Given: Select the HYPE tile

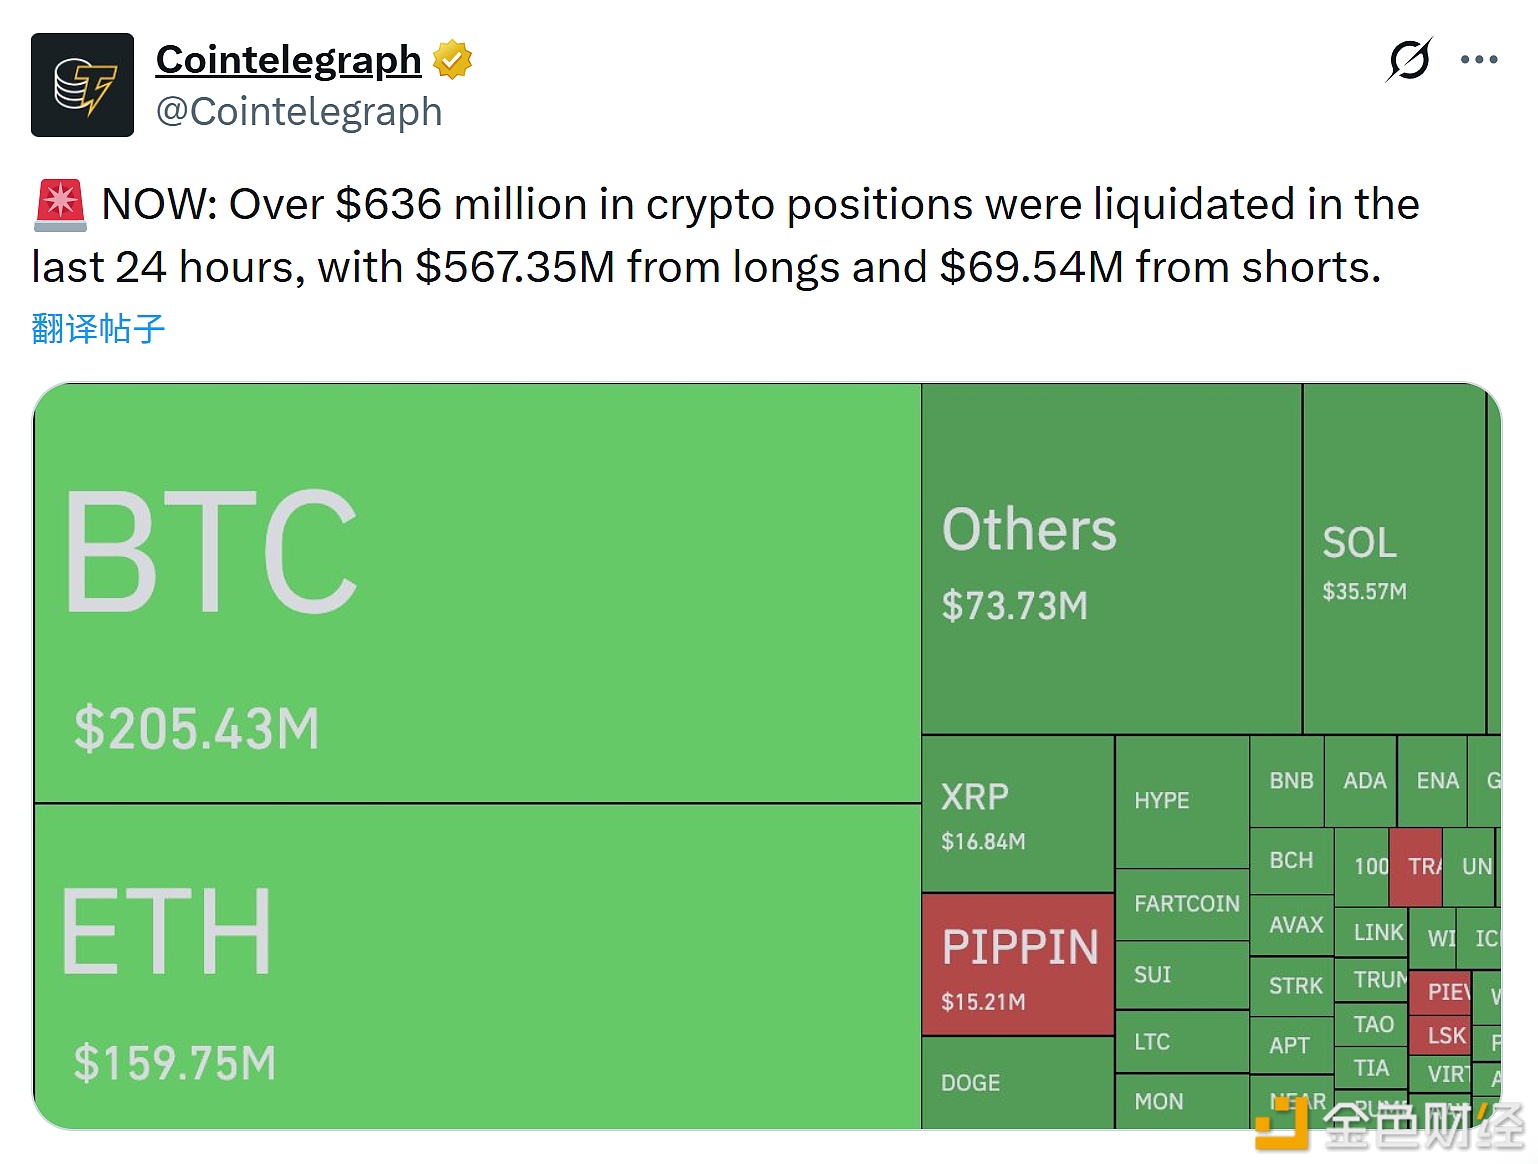Looking at the screenshot, I should [1181, 801].
